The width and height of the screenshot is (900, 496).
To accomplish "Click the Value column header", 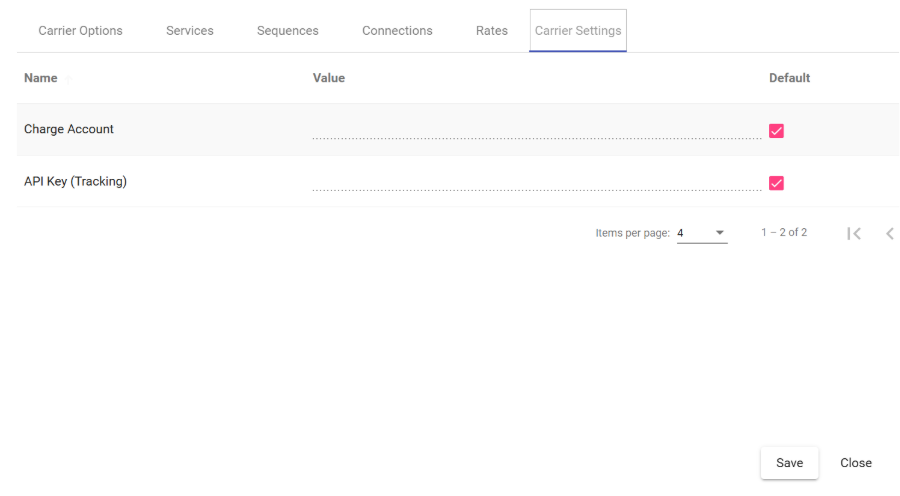I will 329,78.
